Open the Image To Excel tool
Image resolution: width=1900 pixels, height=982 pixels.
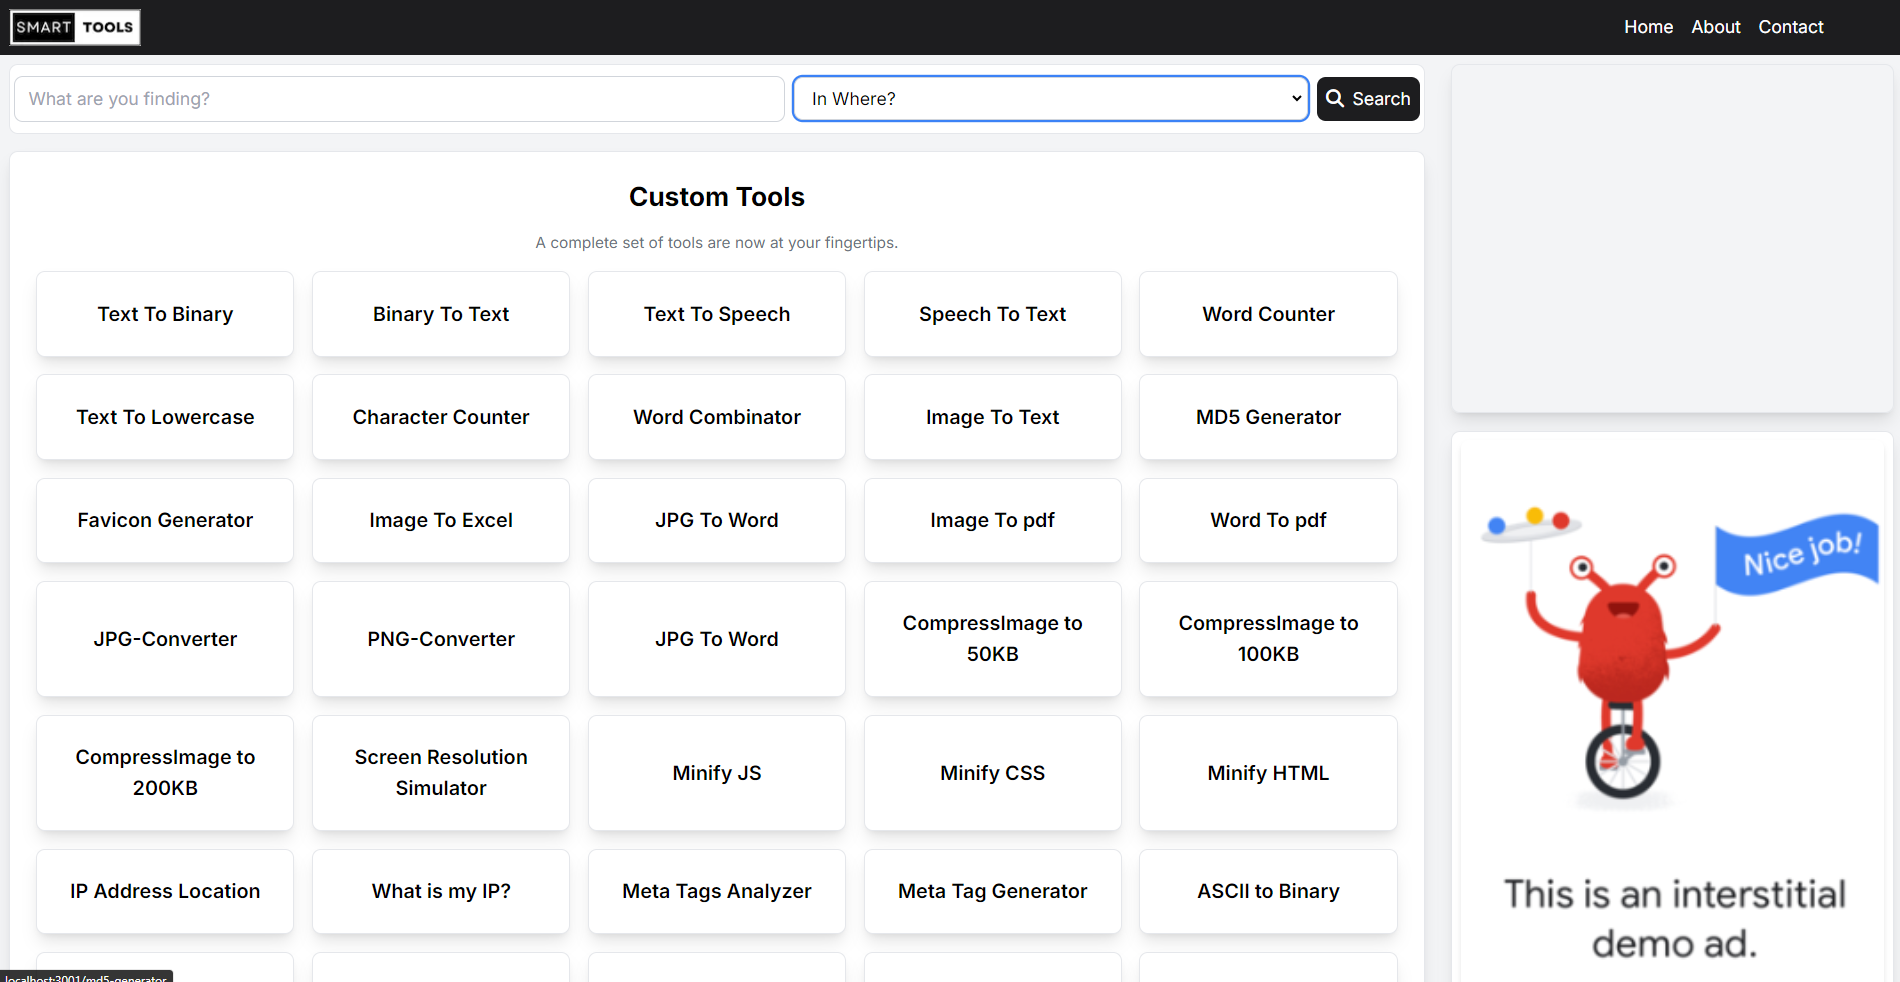click(x=441, y=520)
